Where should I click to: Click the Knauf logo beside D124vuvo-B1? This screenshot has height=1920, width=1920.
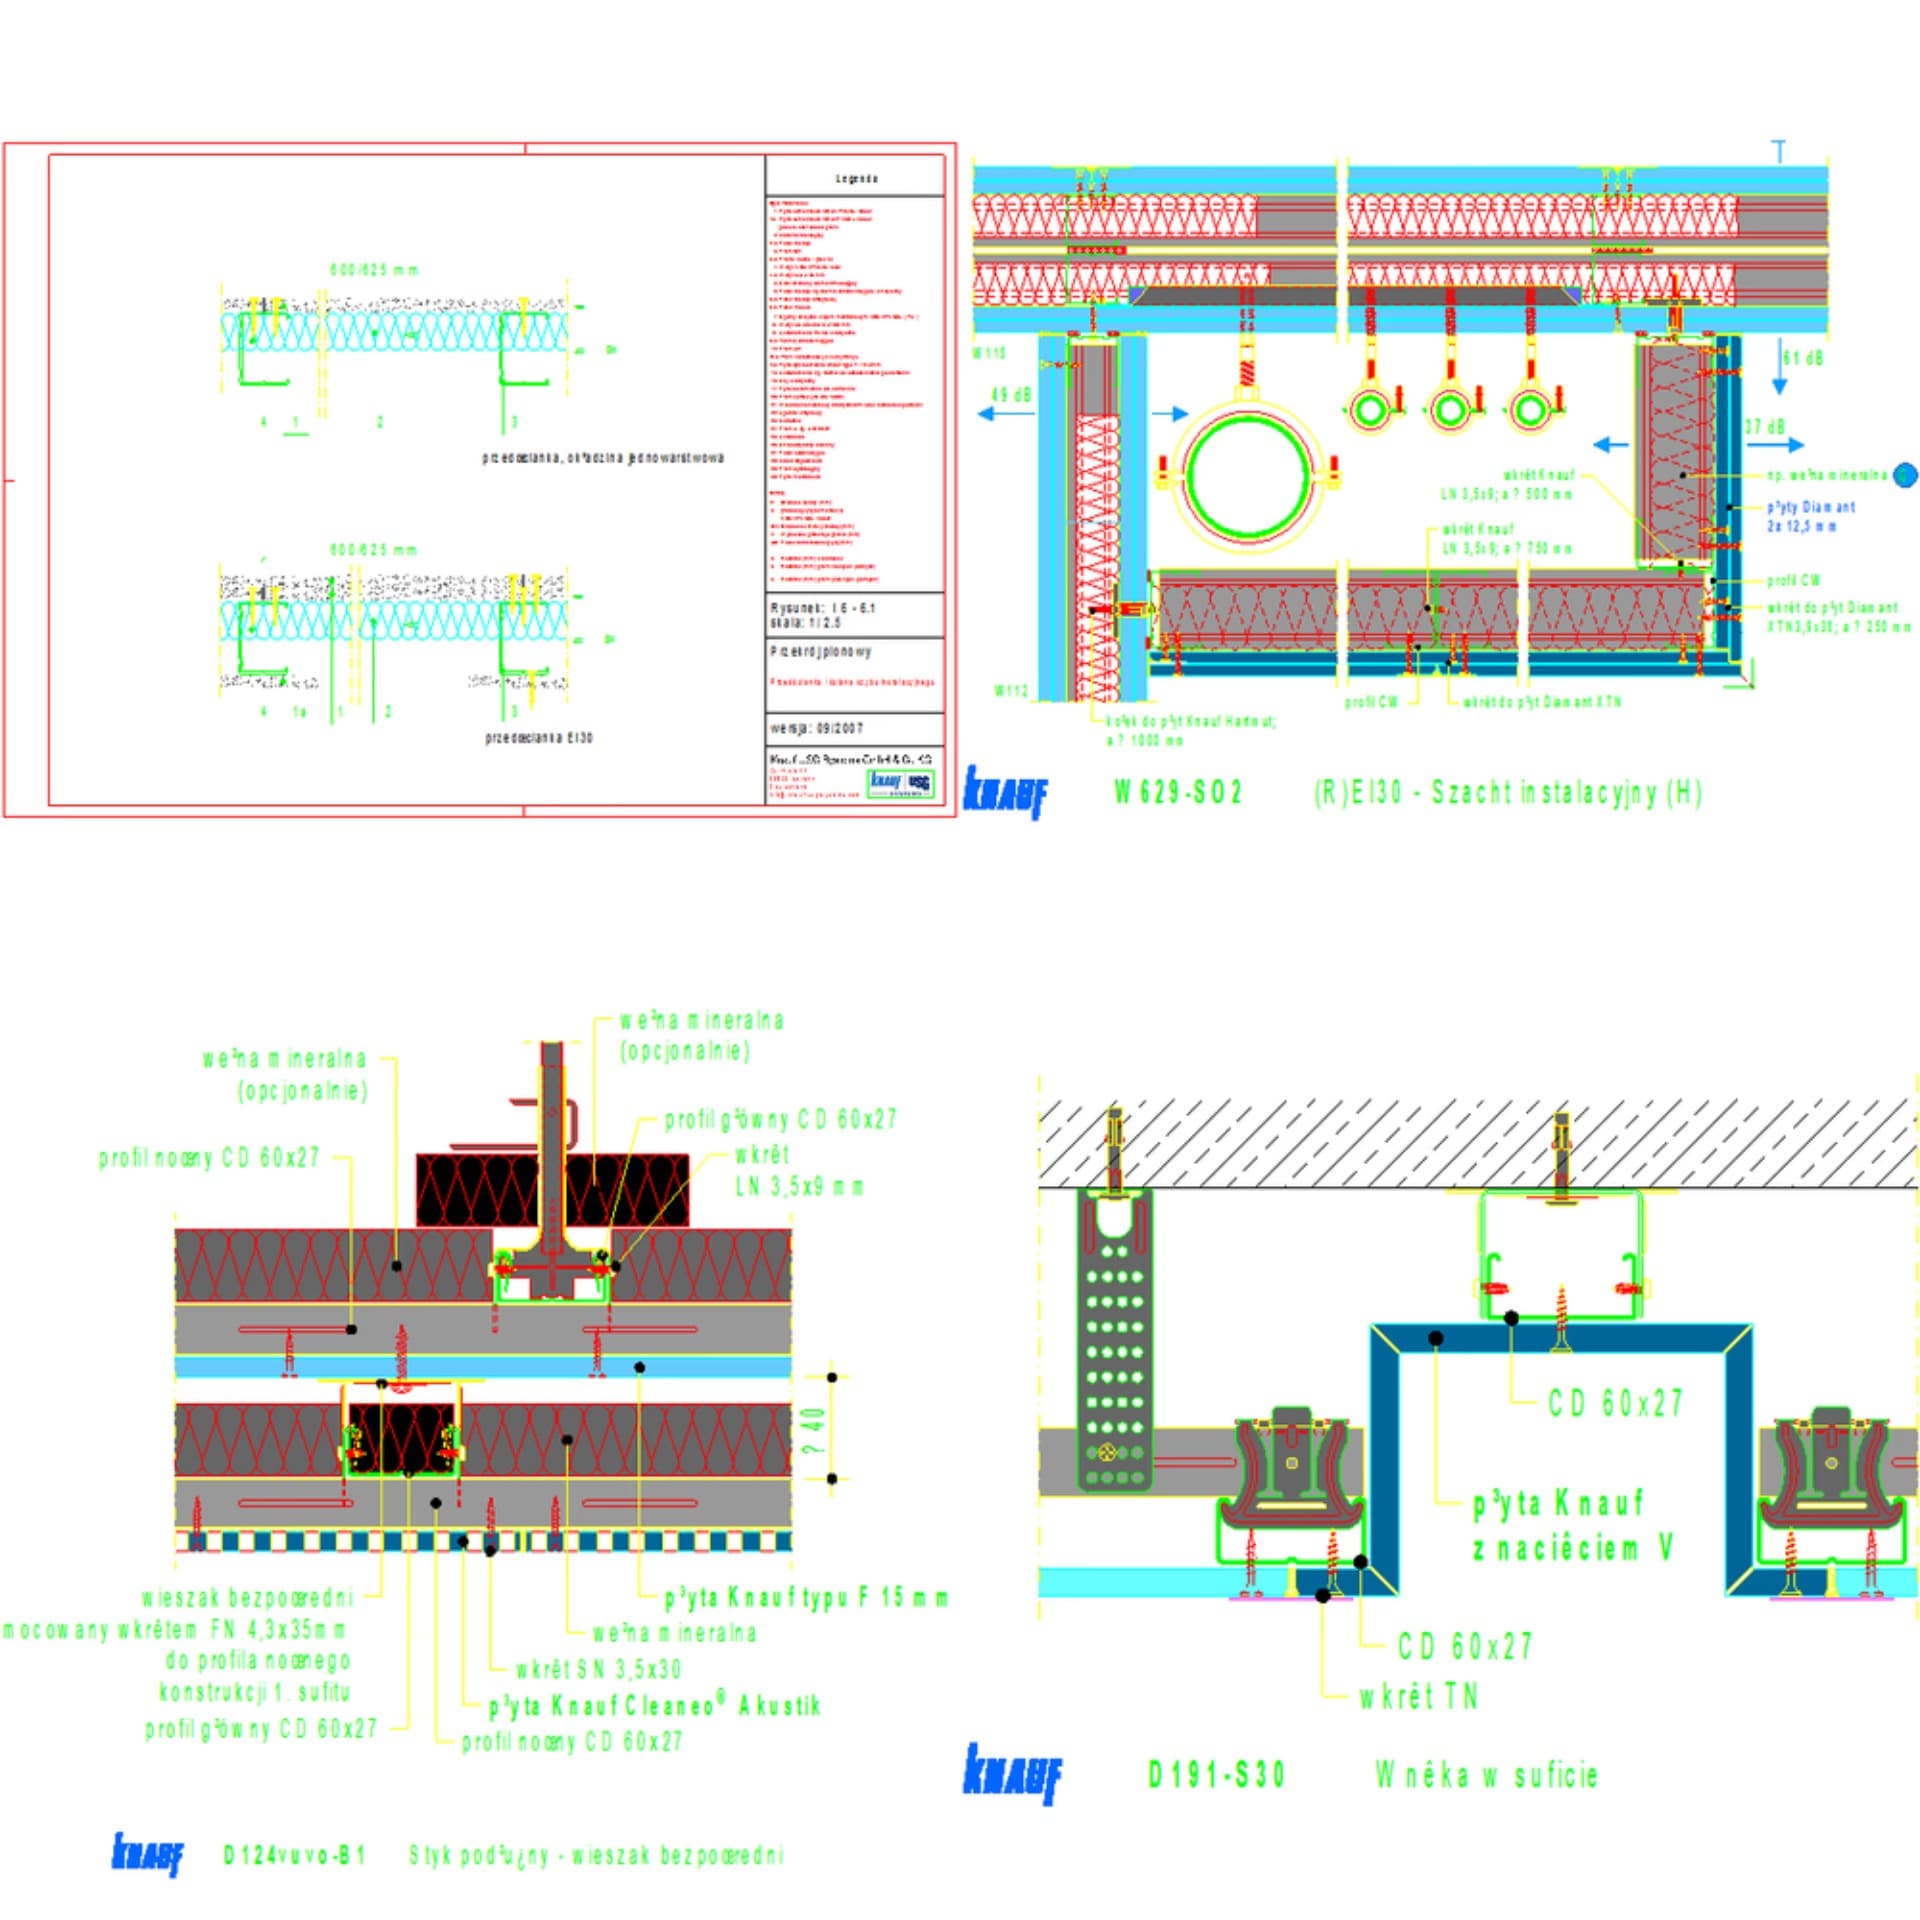coord(148,1855)
